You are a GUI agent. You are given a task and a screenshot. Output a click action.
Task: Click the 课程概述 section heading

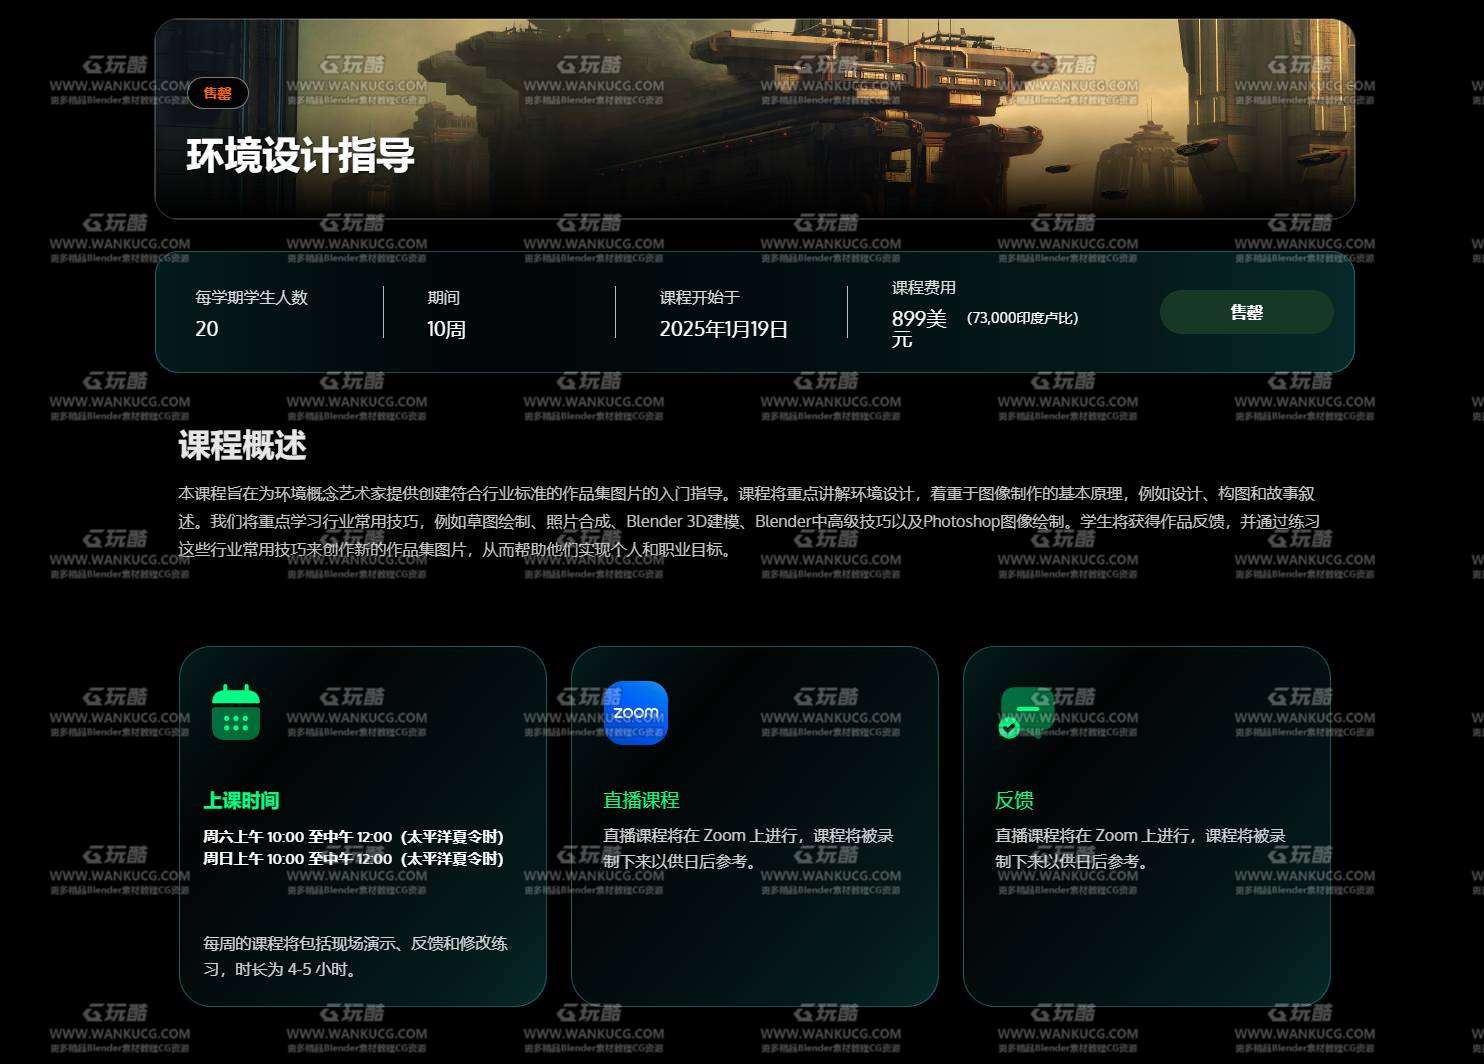pyautogui.click(x=242, y=446)
